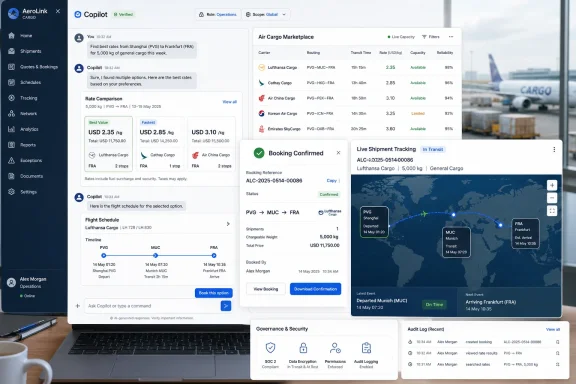The width and height of the screenshot is (576, 384).
Task: Click the Reports icon in sidebar
Action: click(11, 145)
